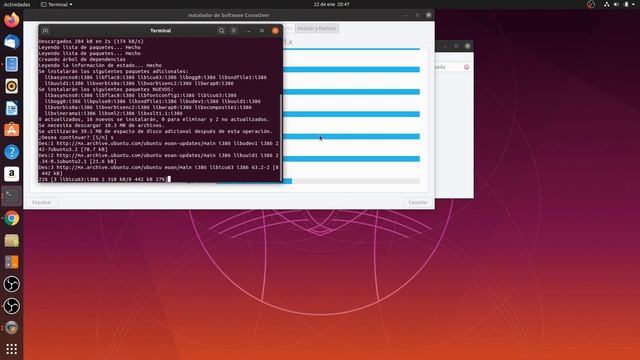Open the clock showing 22 de ene 20:47

point(331,4)
